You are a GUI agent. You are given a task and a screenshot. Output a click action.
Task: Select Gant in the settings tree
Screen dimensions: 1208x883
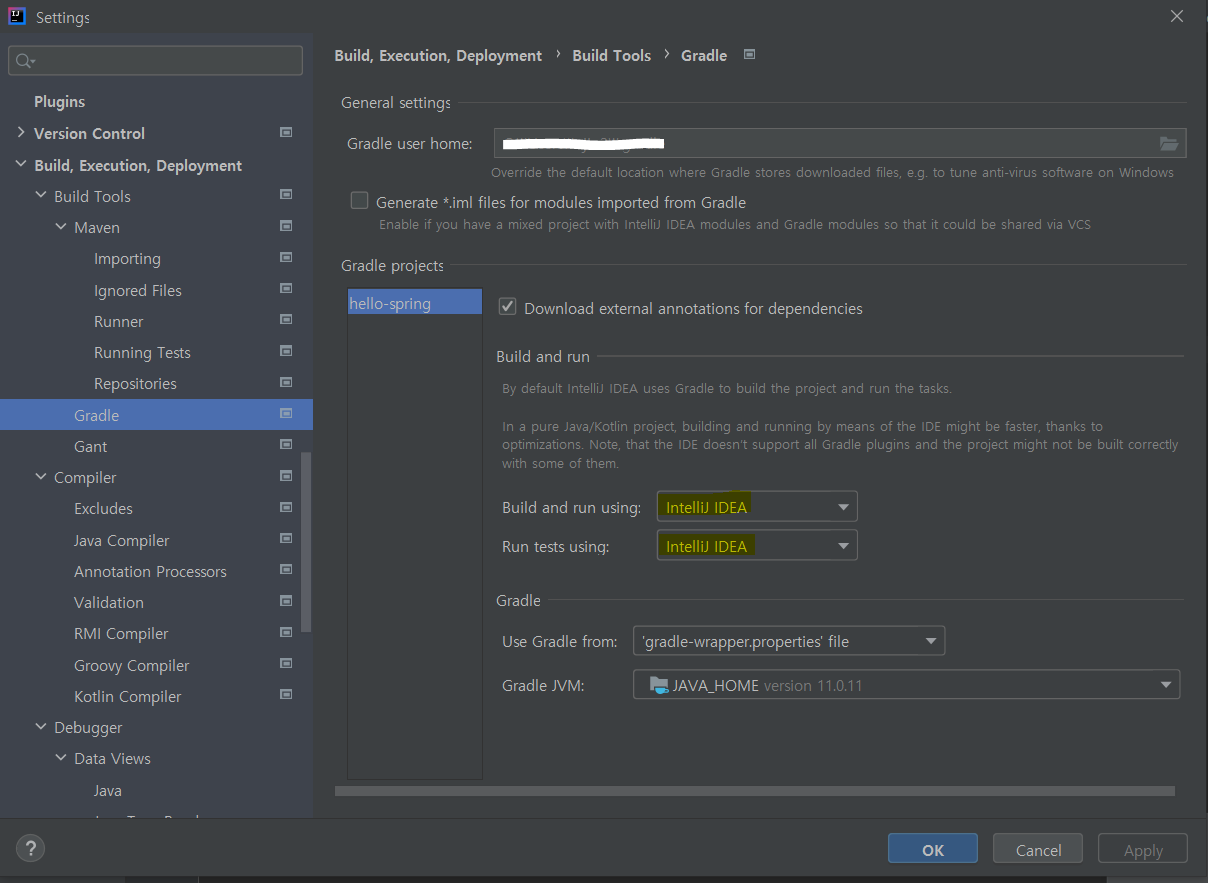(90, 446)
